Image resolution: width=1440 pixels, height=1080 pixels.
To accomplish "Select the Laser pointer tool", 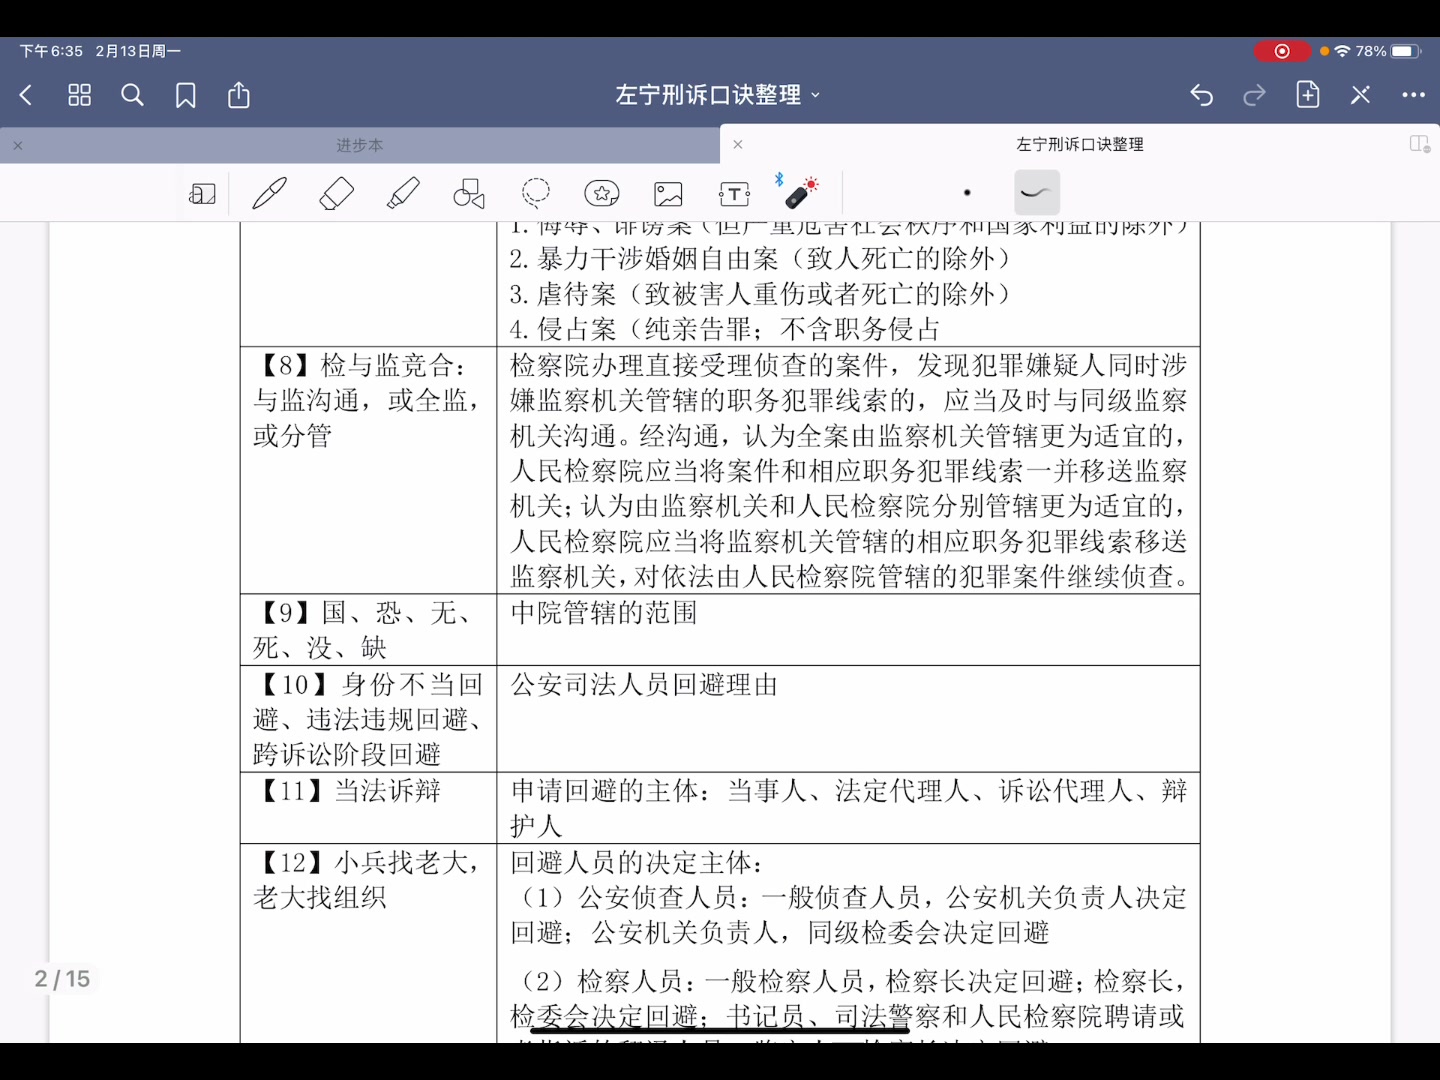I will click(x=800, y=192).
